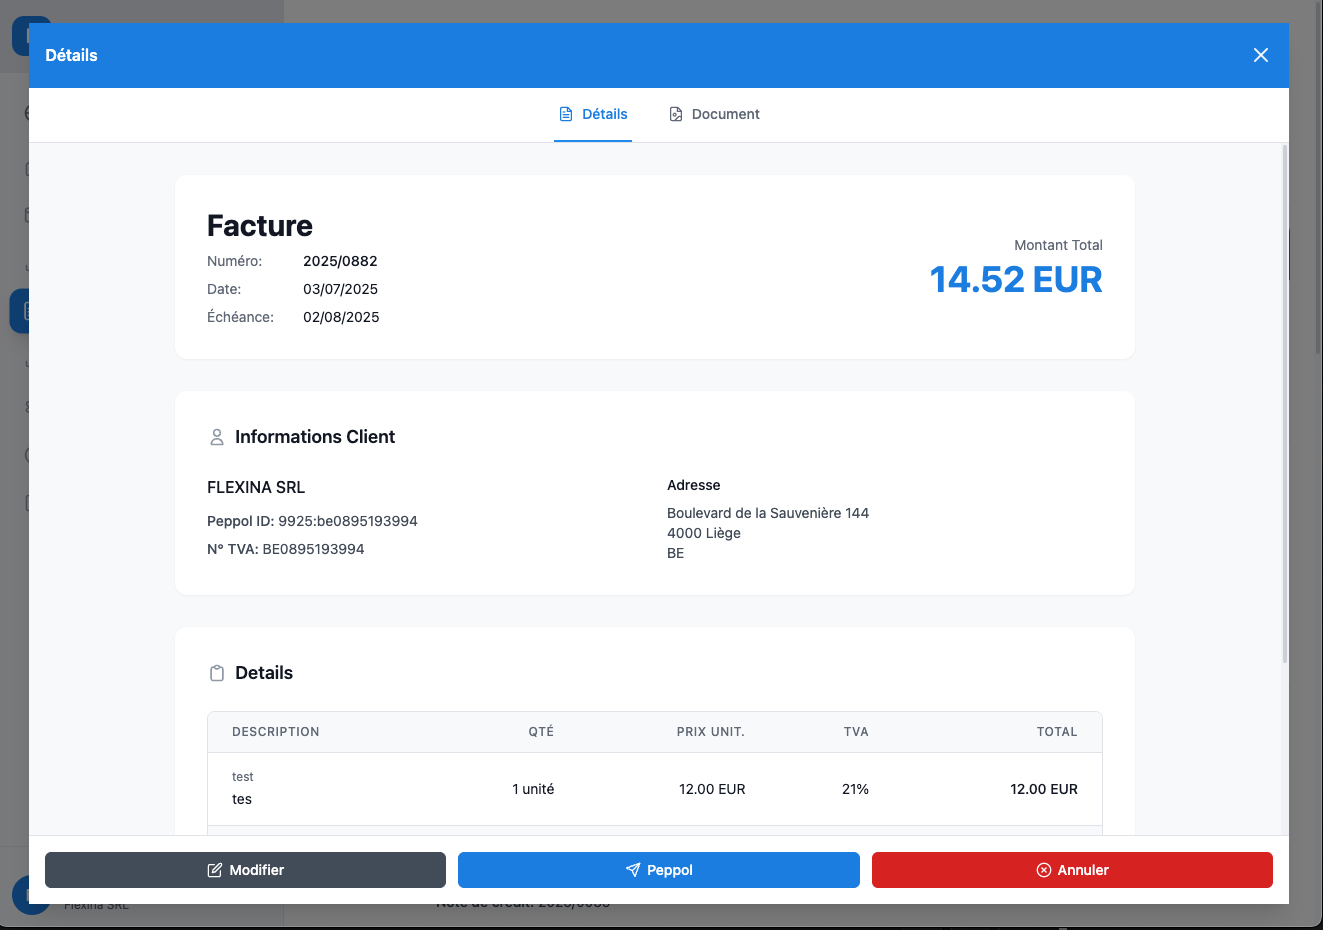Cancel the invoice with the Annuler button
This screenshot has width=1323, height=930.
click(x=1072, y=869)
